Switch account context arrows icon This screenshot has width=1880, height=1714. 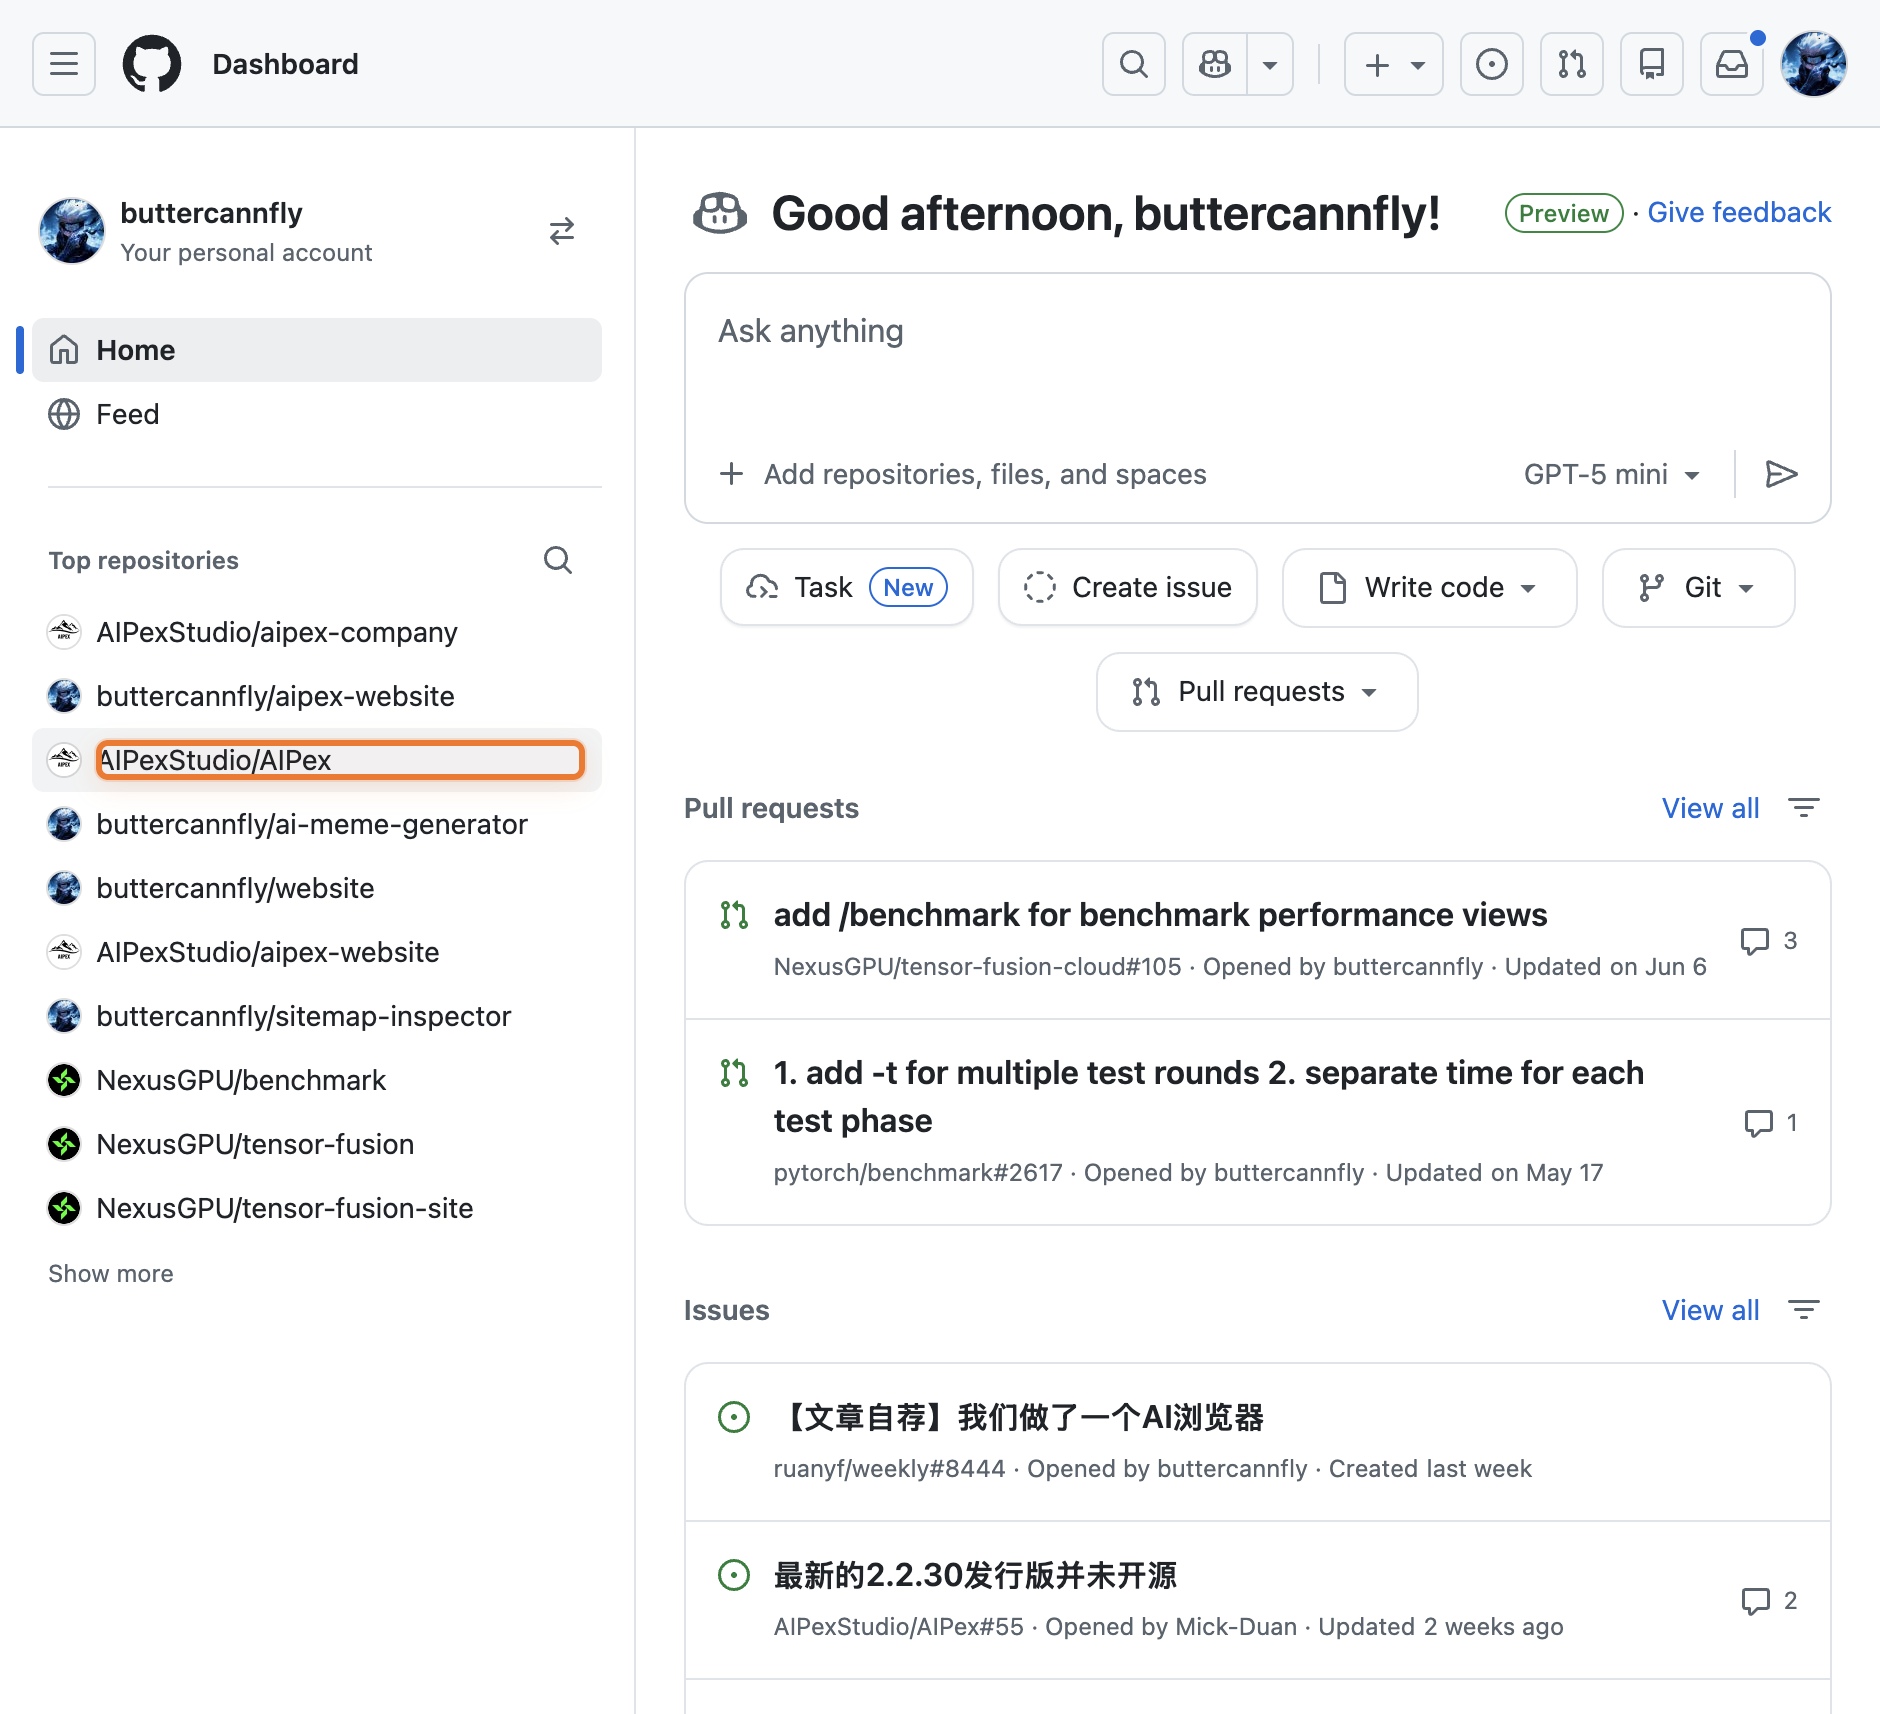(x=562, y=231)
